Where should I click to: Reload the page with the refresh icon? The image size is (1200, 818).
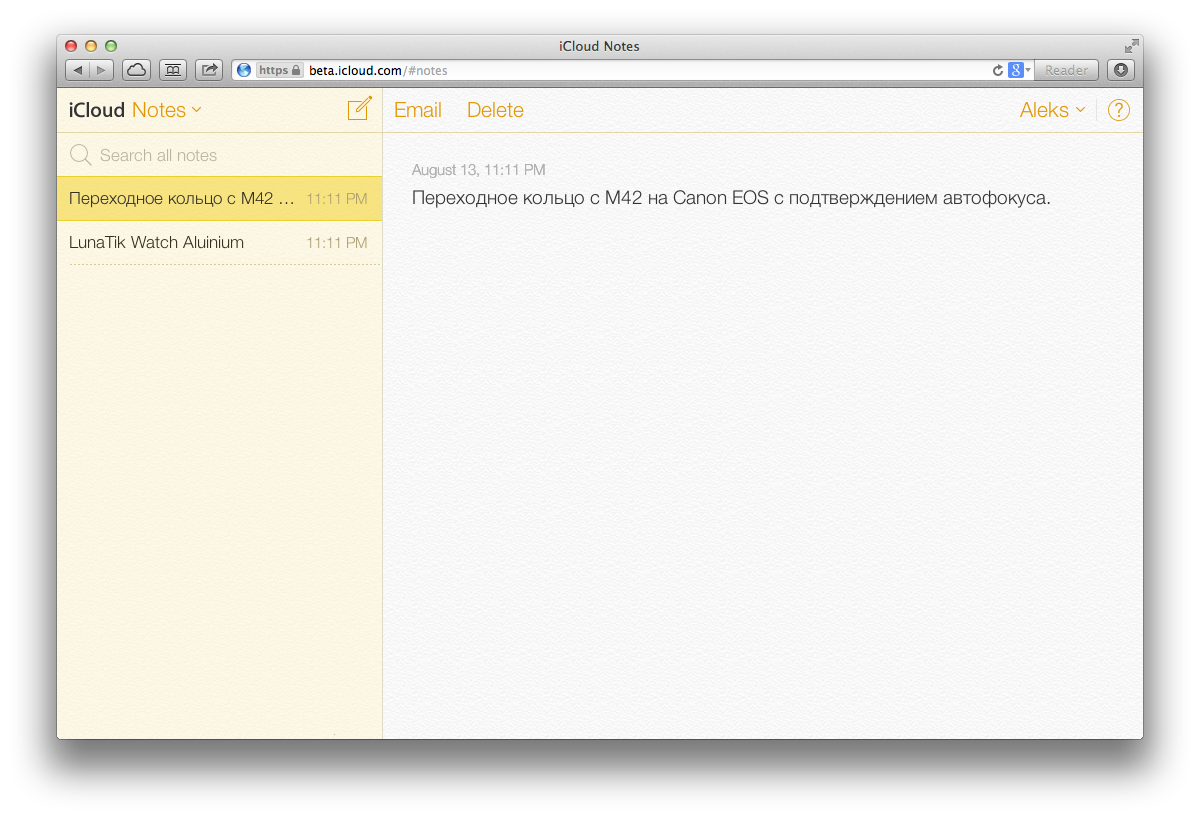[996, 70]
